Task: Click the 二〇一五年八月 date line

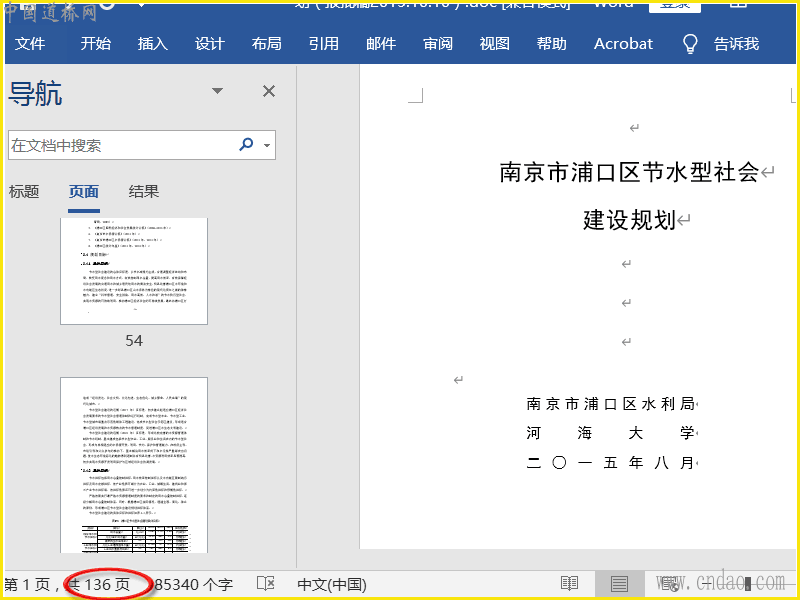Action: tap(611, 463)
